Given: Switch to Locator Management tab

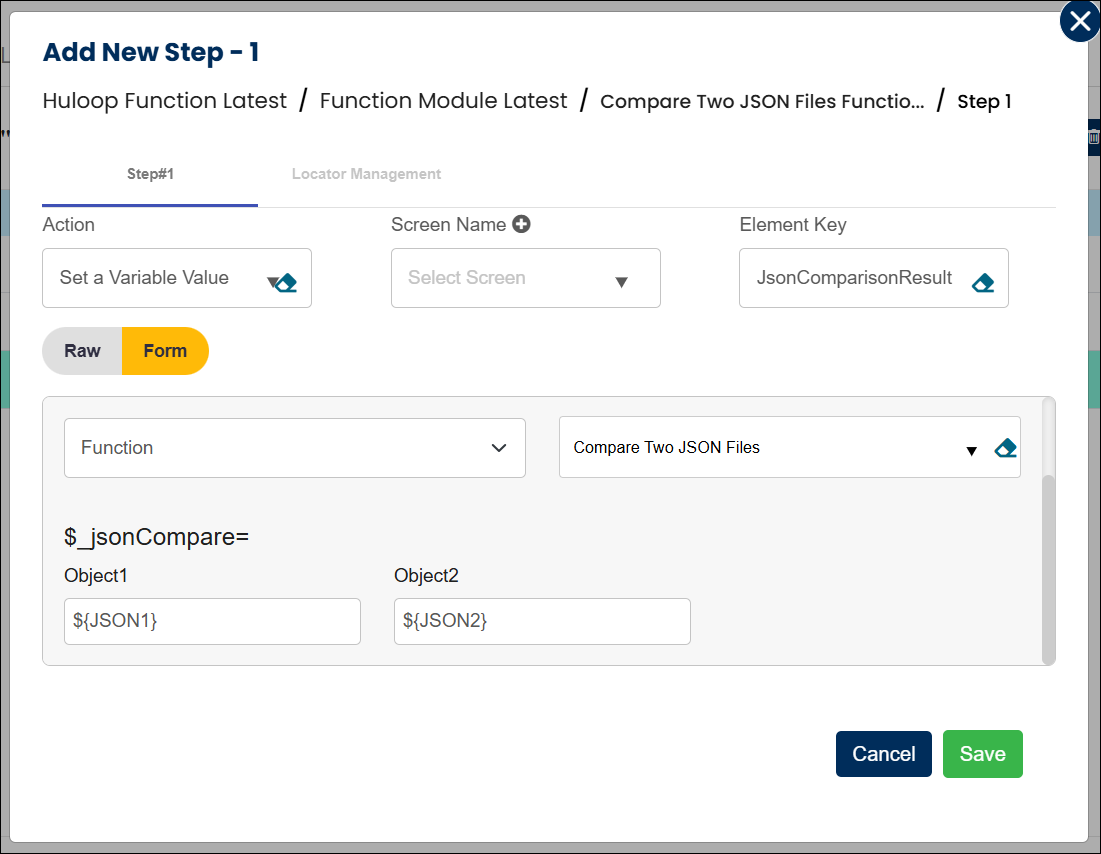Looking at the screenshot, I should pos(366,174).
